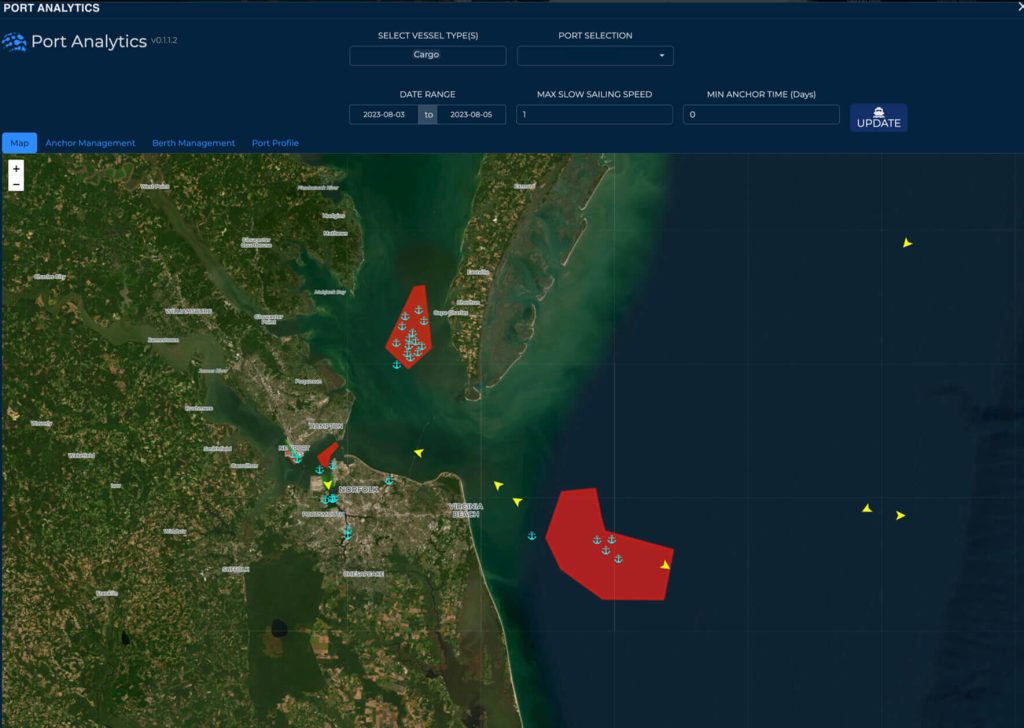Viewport: 1024px width, 728px height.
Task: Focus the Min Anchor Time input
Action: click(760, 115)
